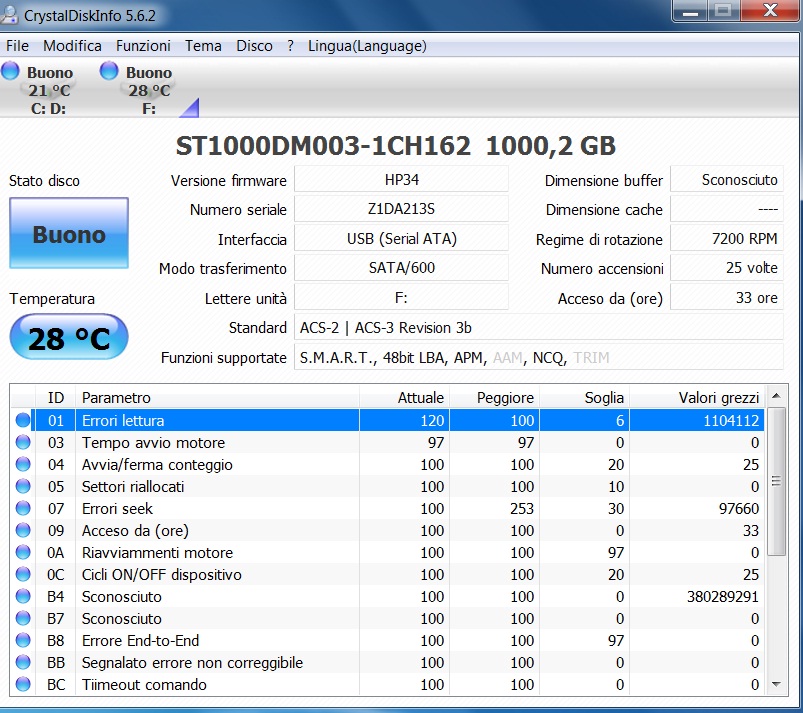Click the status icon of row 07 Errori seek
803x713 pixels.
pyautogui.click(x=23, y=508)
